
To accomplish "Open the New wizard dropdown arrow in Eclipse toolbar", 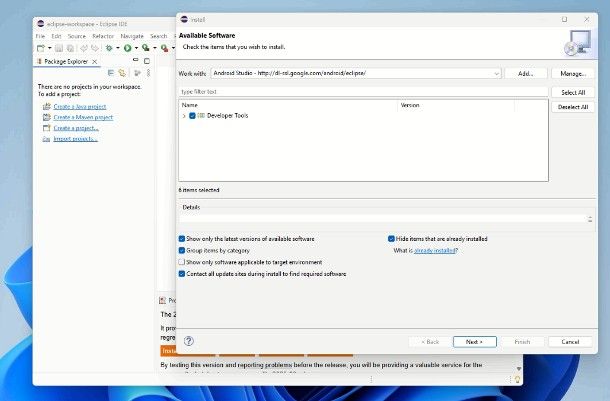I will pos(49,48).
